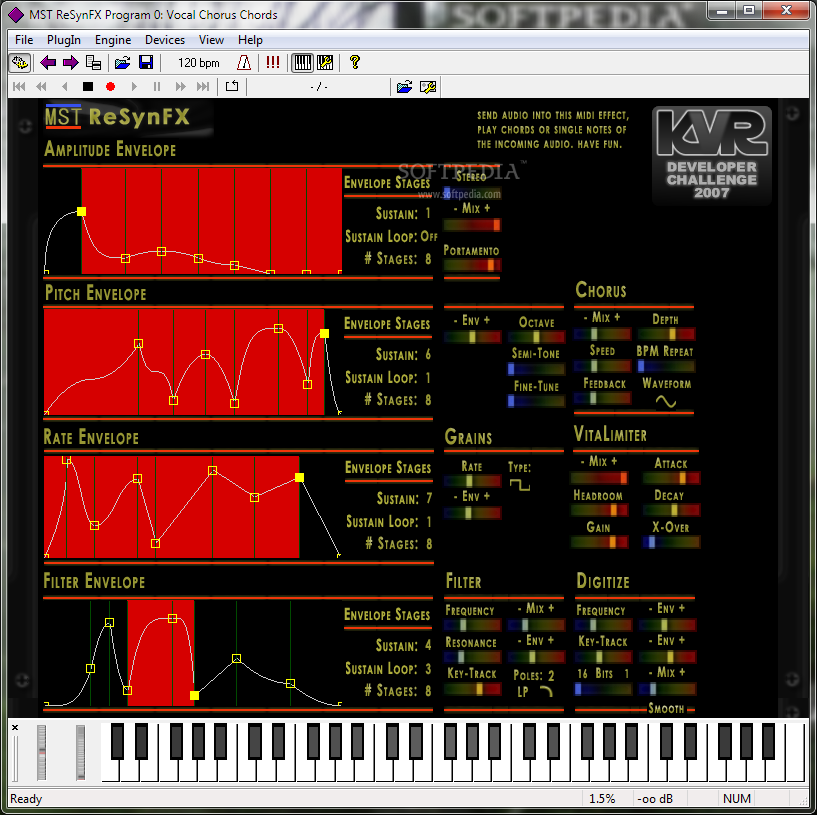Toggle the metronome icon
Viewport: 817px width, 815px height.
coord(244,63)
